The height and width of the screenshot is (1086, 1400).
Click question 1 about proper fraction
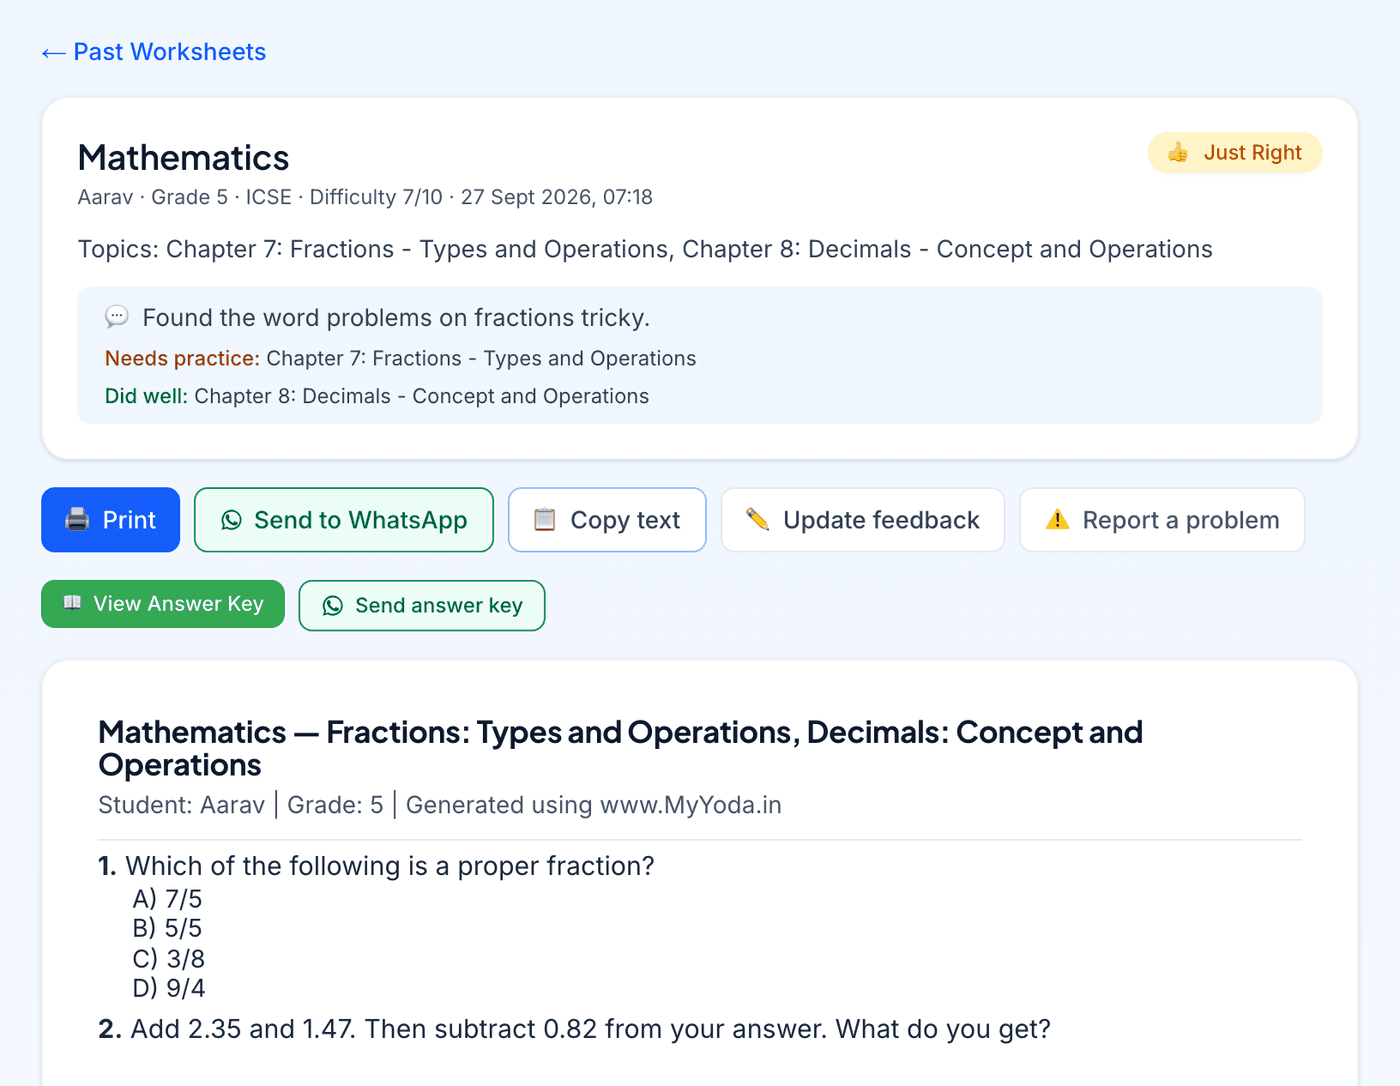pyautogui.click(x=376, y=866)
